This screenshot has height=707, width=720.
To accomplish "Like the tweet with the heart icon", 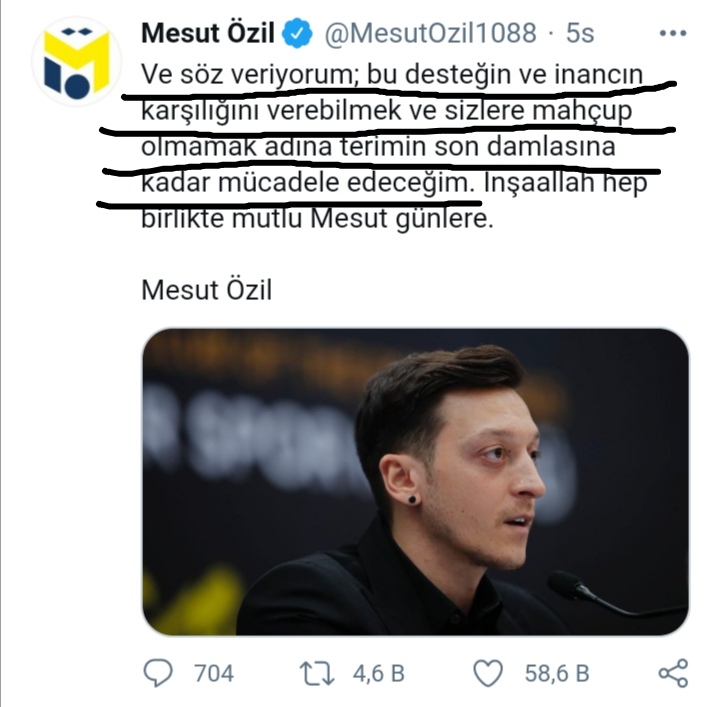I will coord(488,673).
